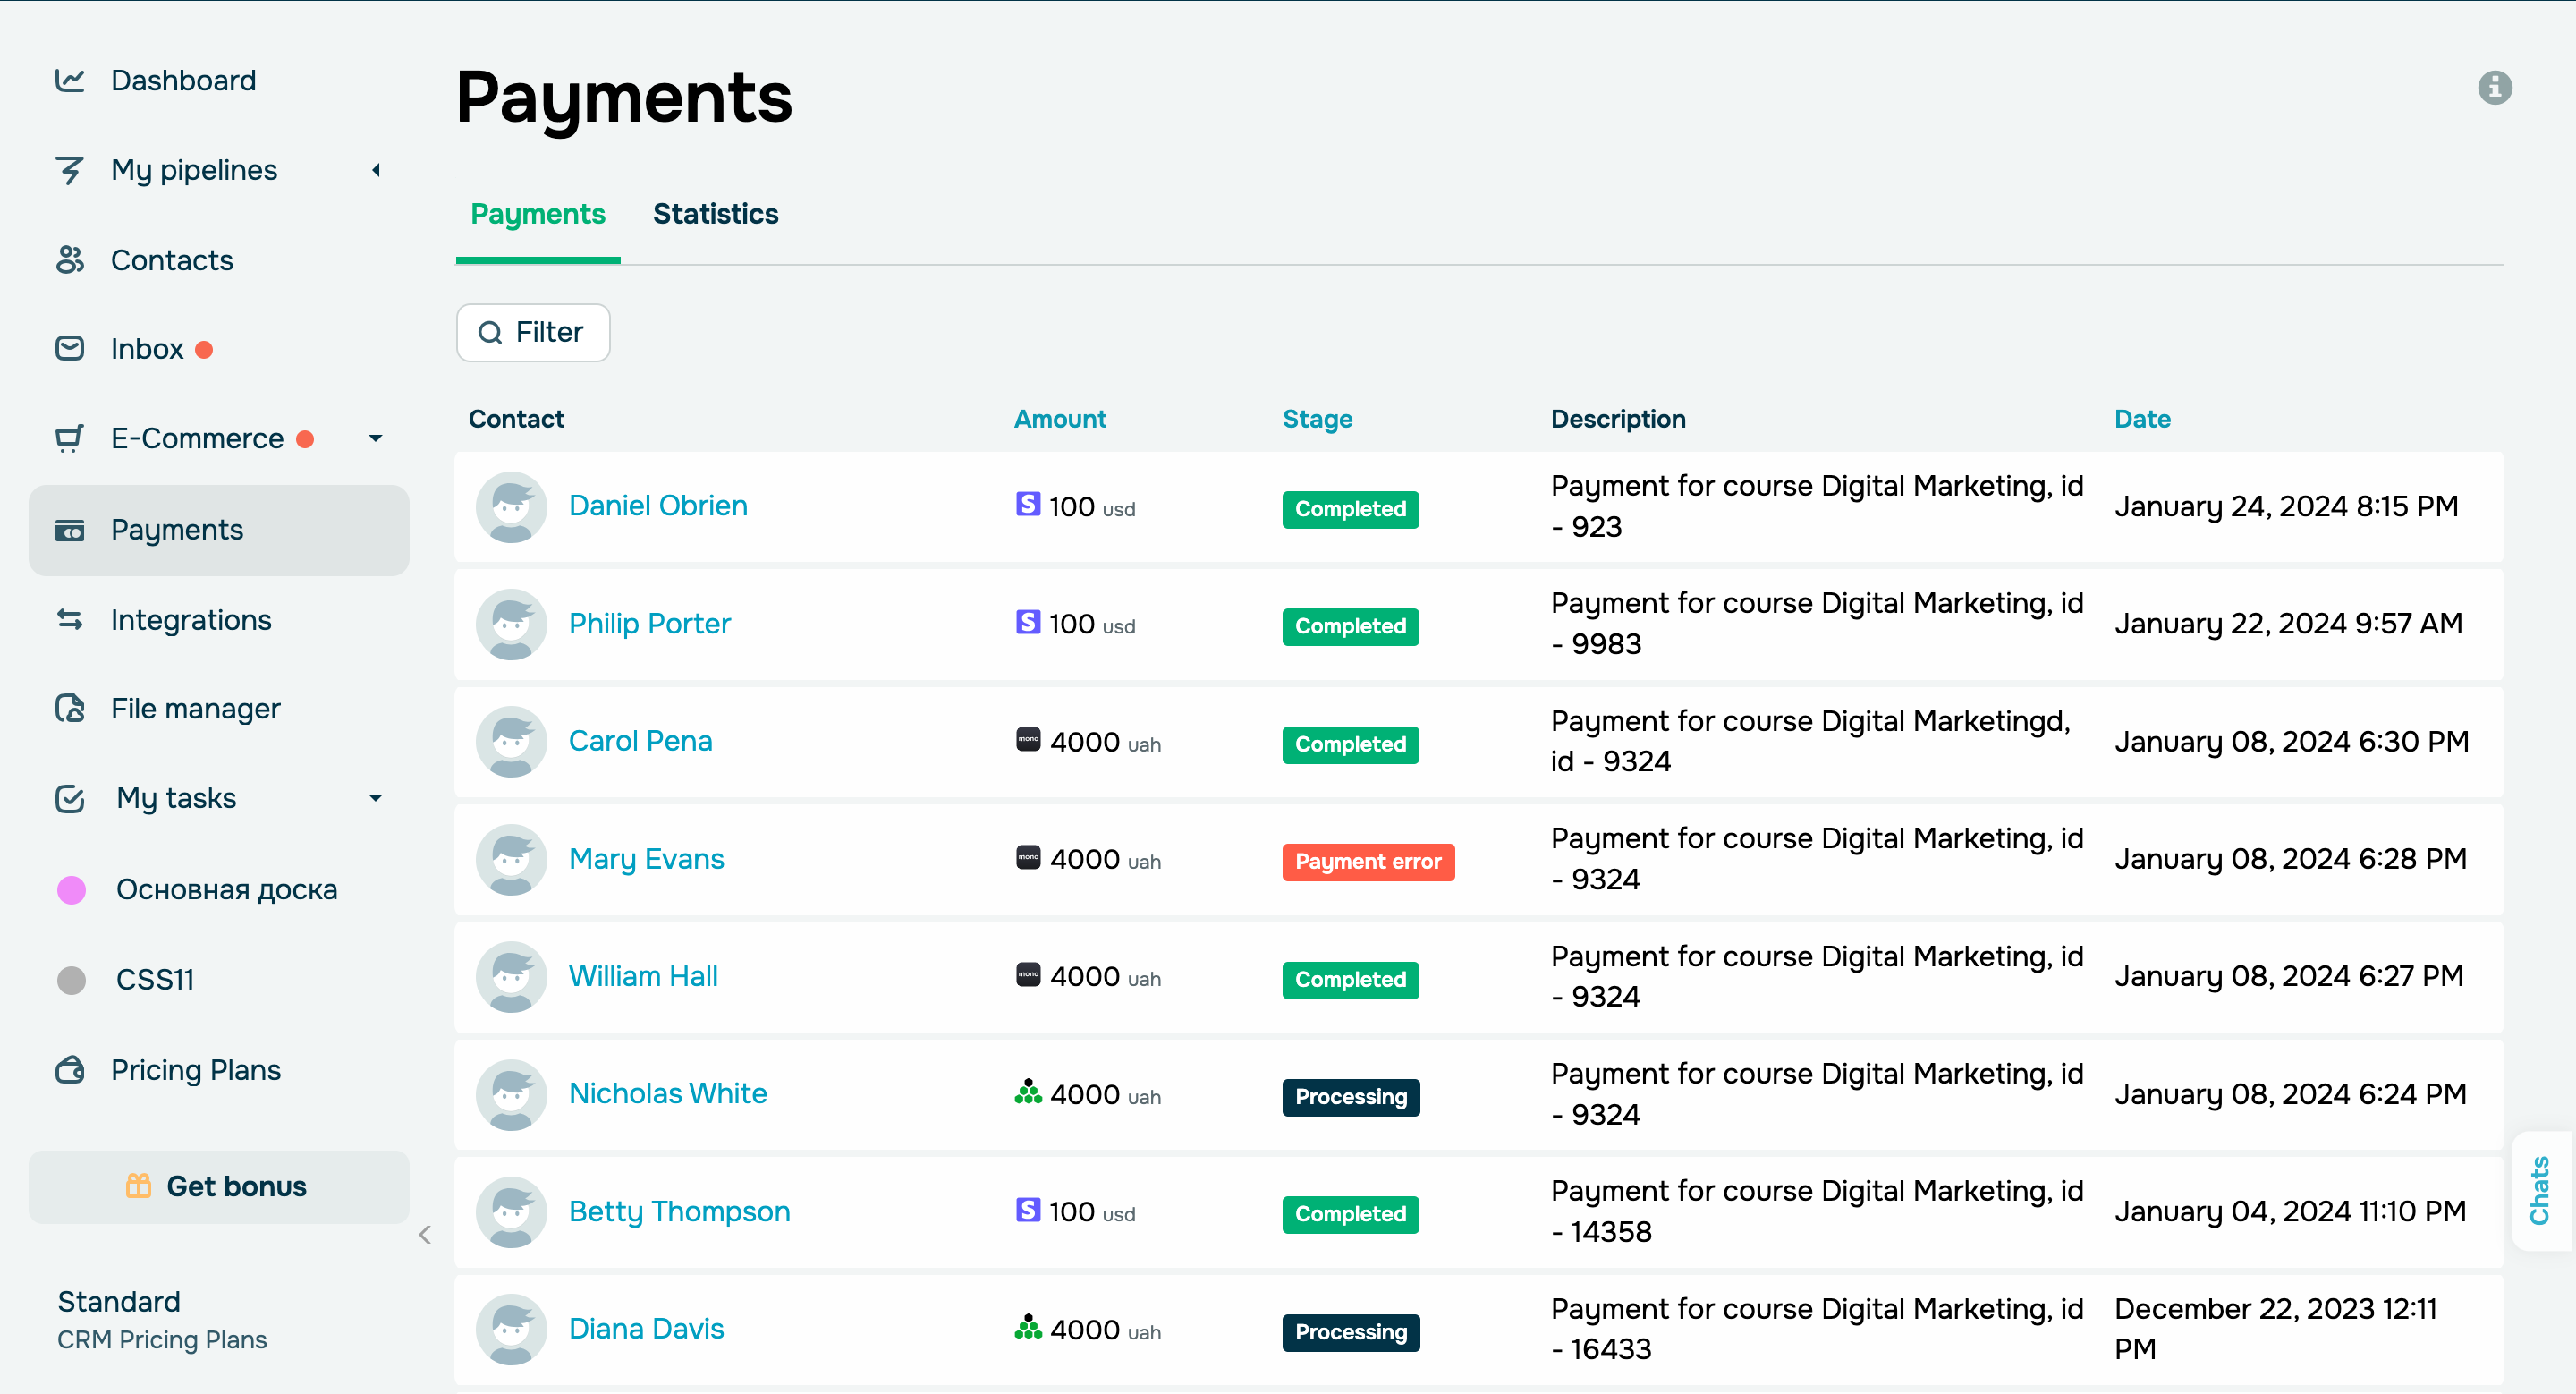Click the pink dot next to Основная доска
This screenshot has width=2576, height=1394.
pyautogui.click(x=71, y=889)
